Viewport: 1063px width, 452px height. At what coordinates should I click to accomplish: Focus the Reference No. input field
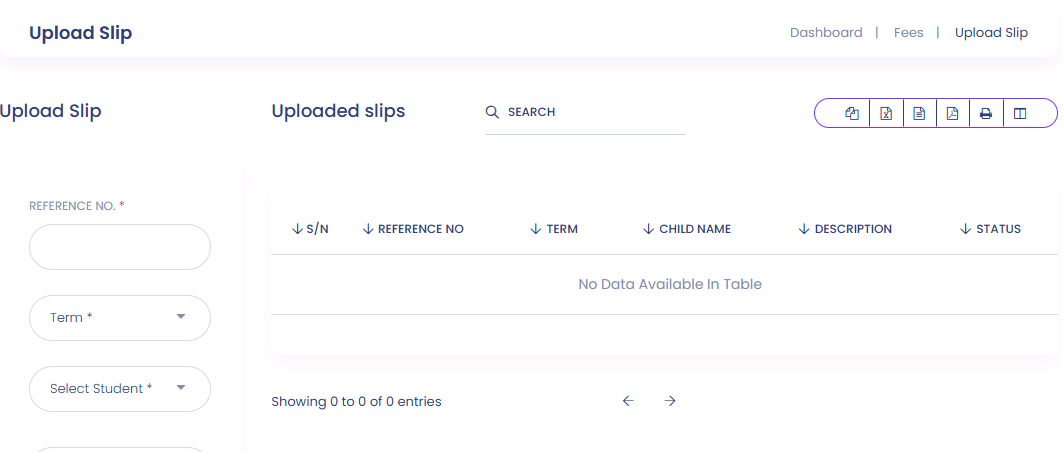click(x=120, y=247)
